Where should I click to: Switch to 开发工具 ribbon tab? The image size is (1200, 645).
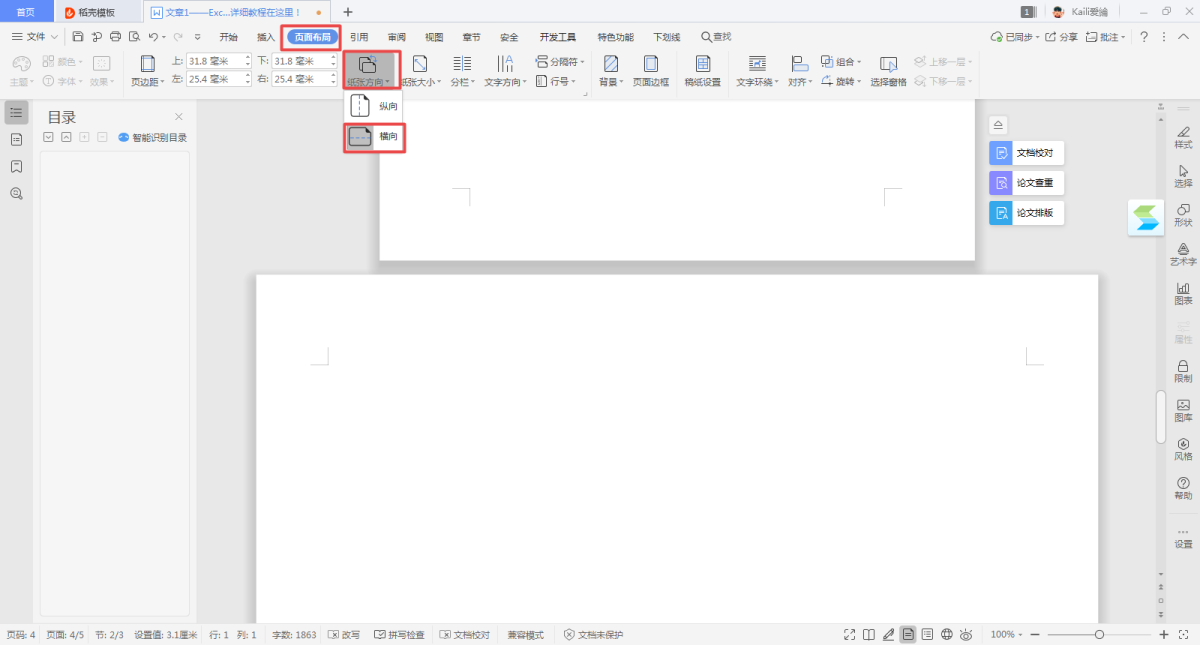coord(558,37)
